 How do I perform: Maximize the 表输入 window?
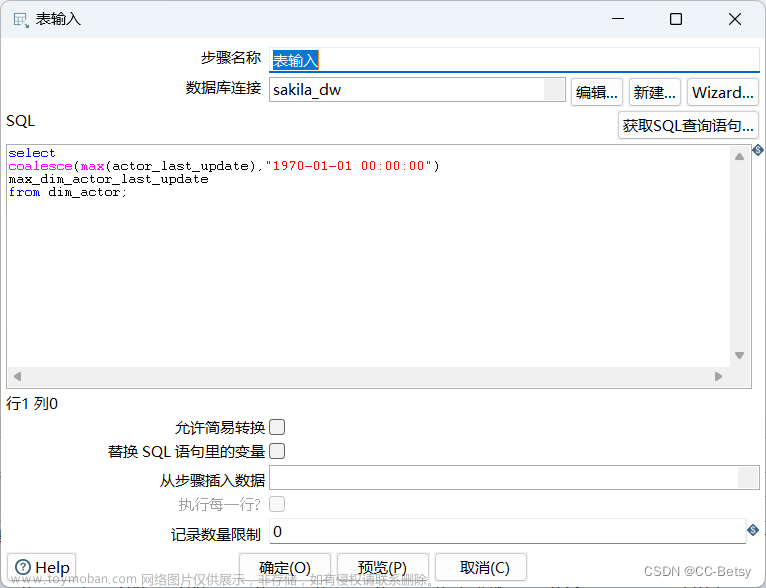676,19
